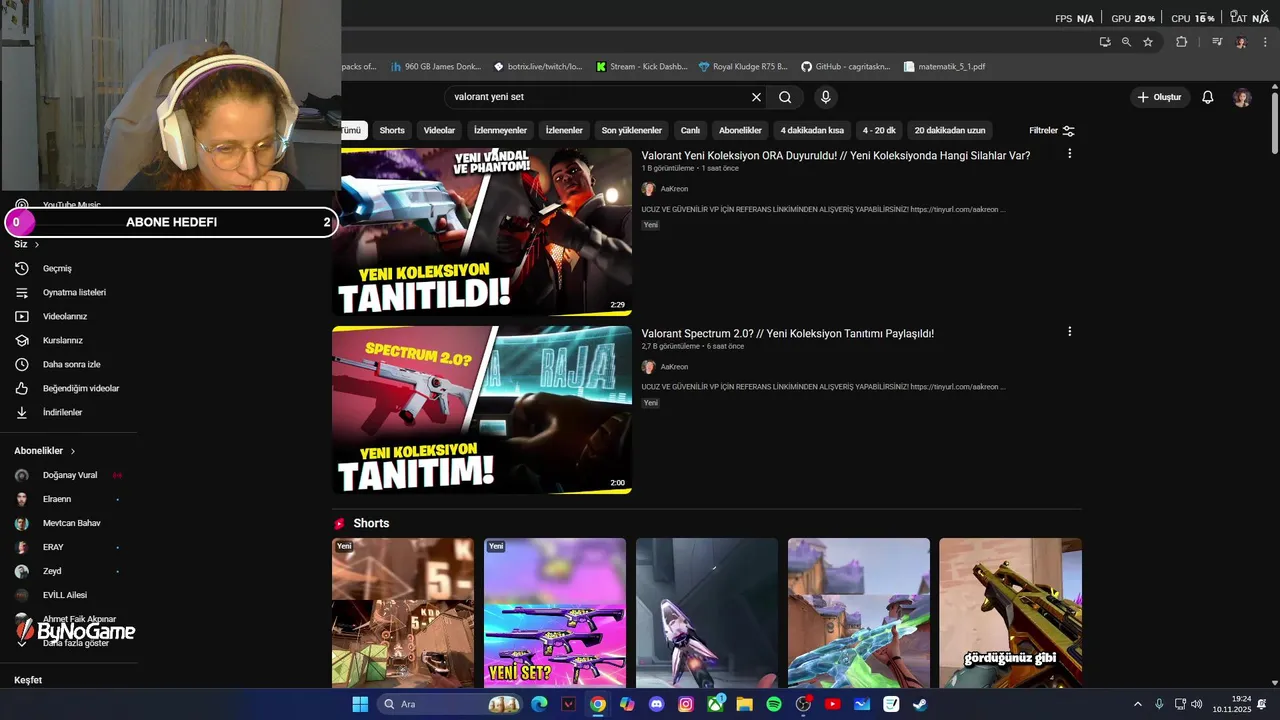Clear the search box with the X icon
The height and width of the screenshot is (720, 1280).
click(x=756, y=97)
